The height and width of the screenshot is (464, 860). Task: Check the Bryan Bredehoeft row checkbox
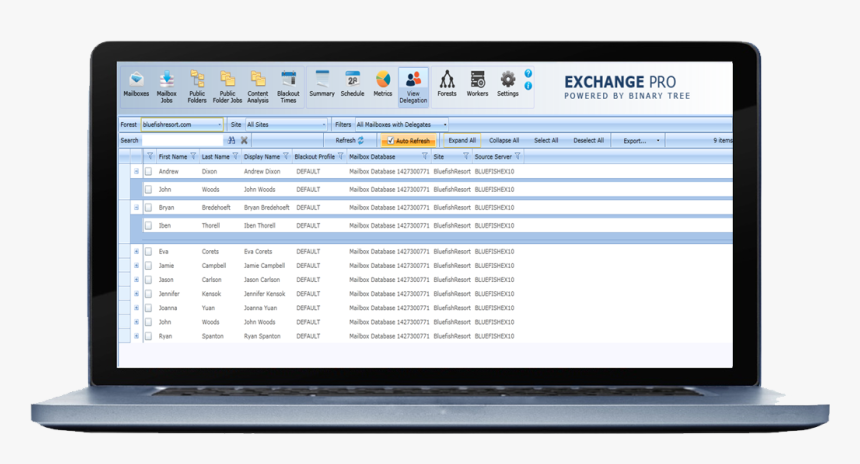point(148,208)
